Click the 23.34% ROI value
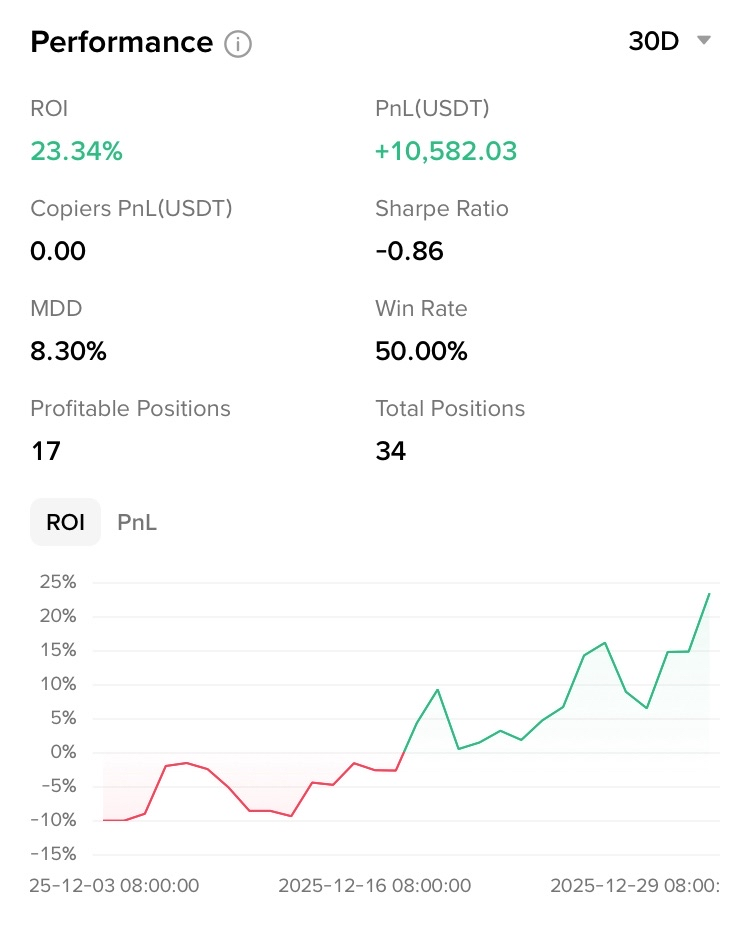Image resolution: width=750 pixels, height=929 pixels. pyautogui.click(x=76, y=152)
